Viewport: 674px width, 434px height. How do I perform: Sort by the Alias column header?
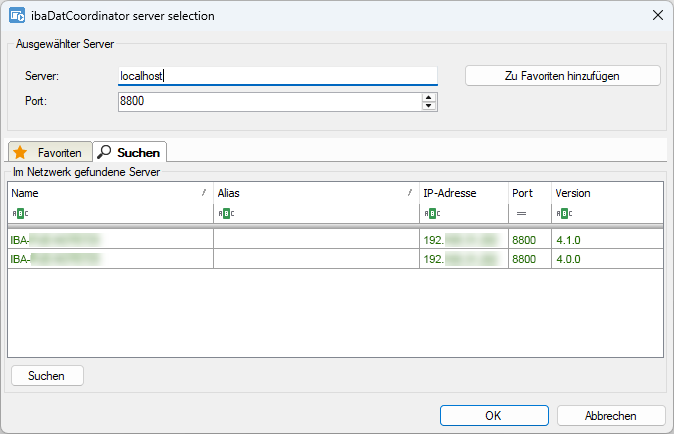tap(316, 193)
